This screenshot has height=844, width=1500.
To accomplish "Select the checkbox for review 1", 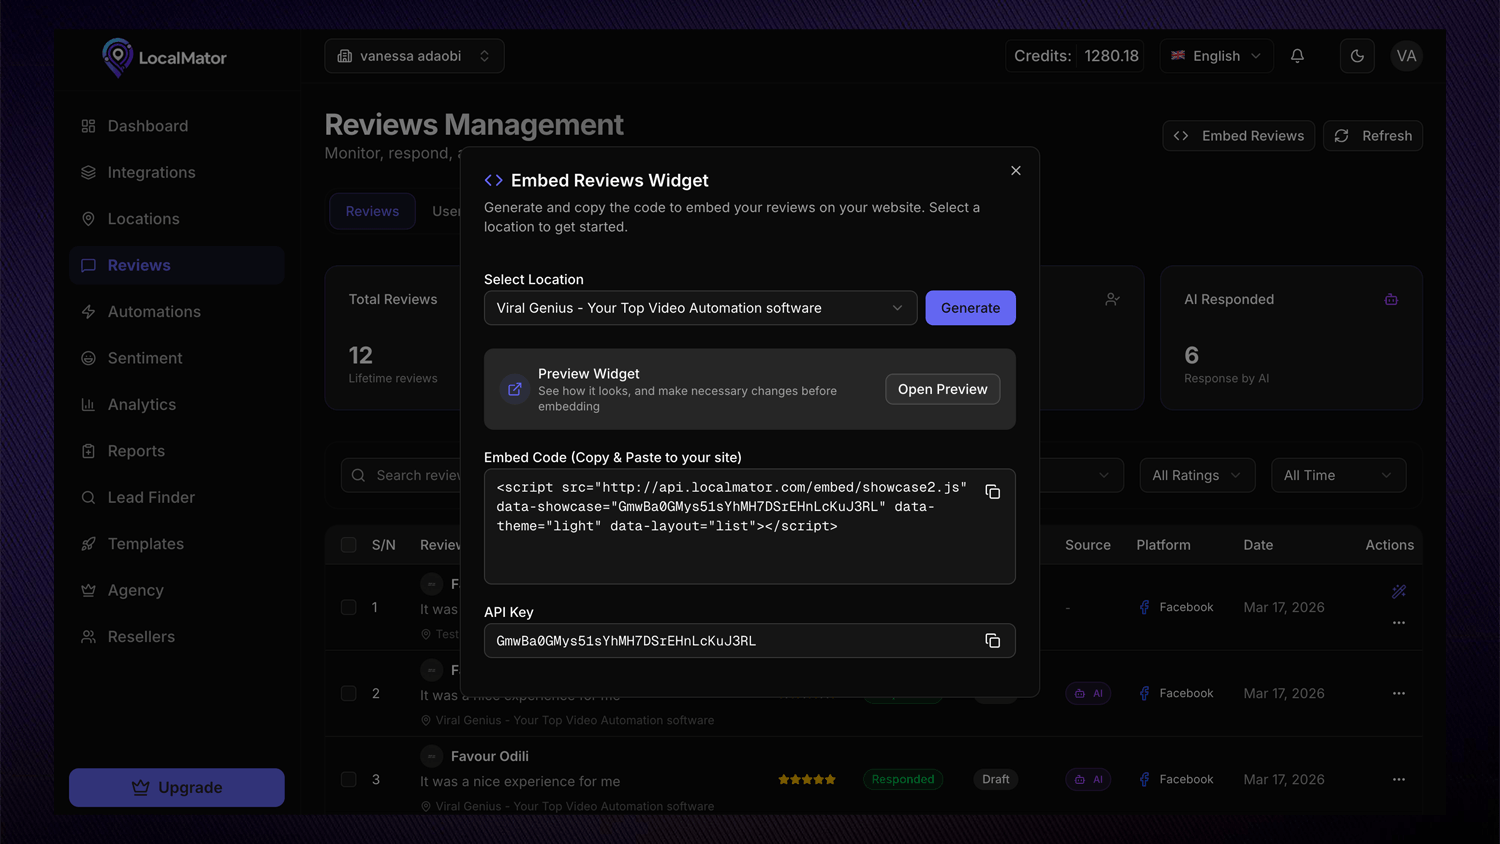I will pyautogui.click(x=349, y=607).
